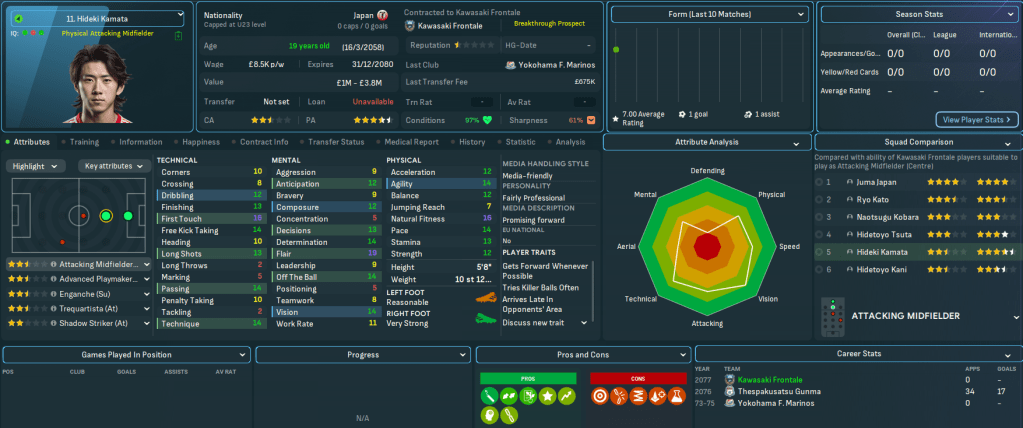This screenshot has width=1023, height=428.
Task: Select the radio button for Hidetoyo Tsuta
Action: pyautogui.click(x=820, y=235)
